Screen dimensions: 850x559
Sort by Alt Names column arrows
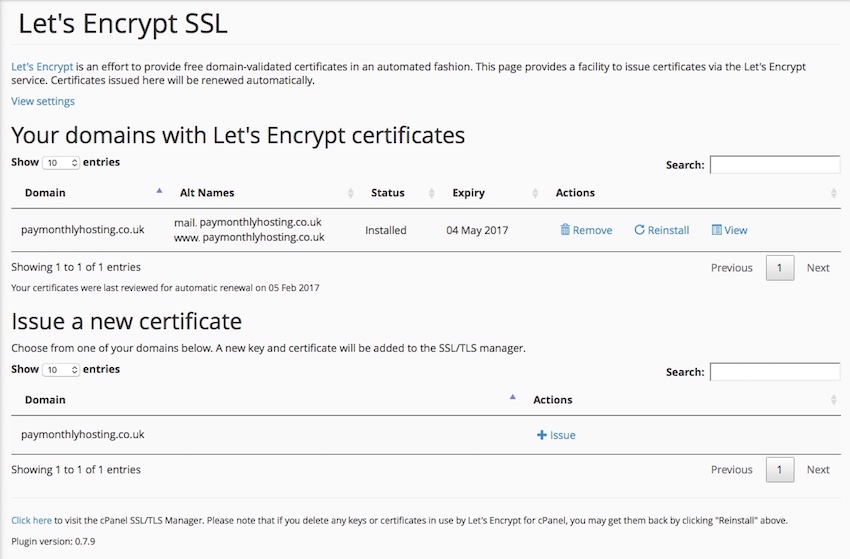tap(351, 193)
